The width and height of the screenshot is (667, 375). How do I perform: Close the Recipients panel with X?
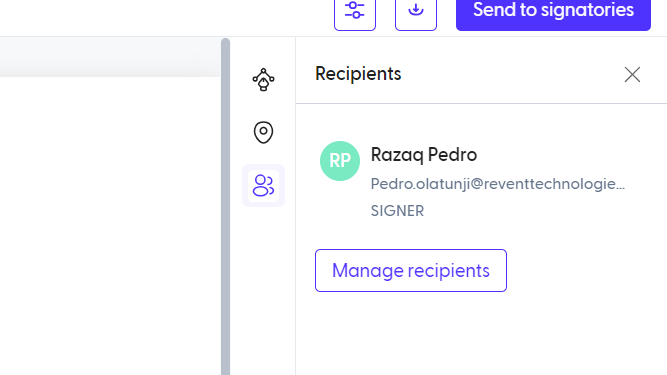pyautogui.click(x=632, y=74)
